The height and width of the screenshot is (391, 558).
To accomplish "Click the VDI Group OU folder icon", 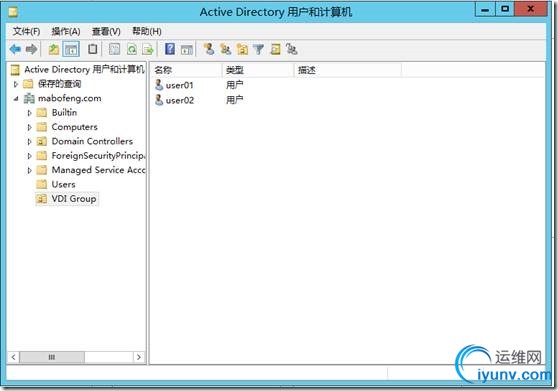I will [x=42, y=199].
